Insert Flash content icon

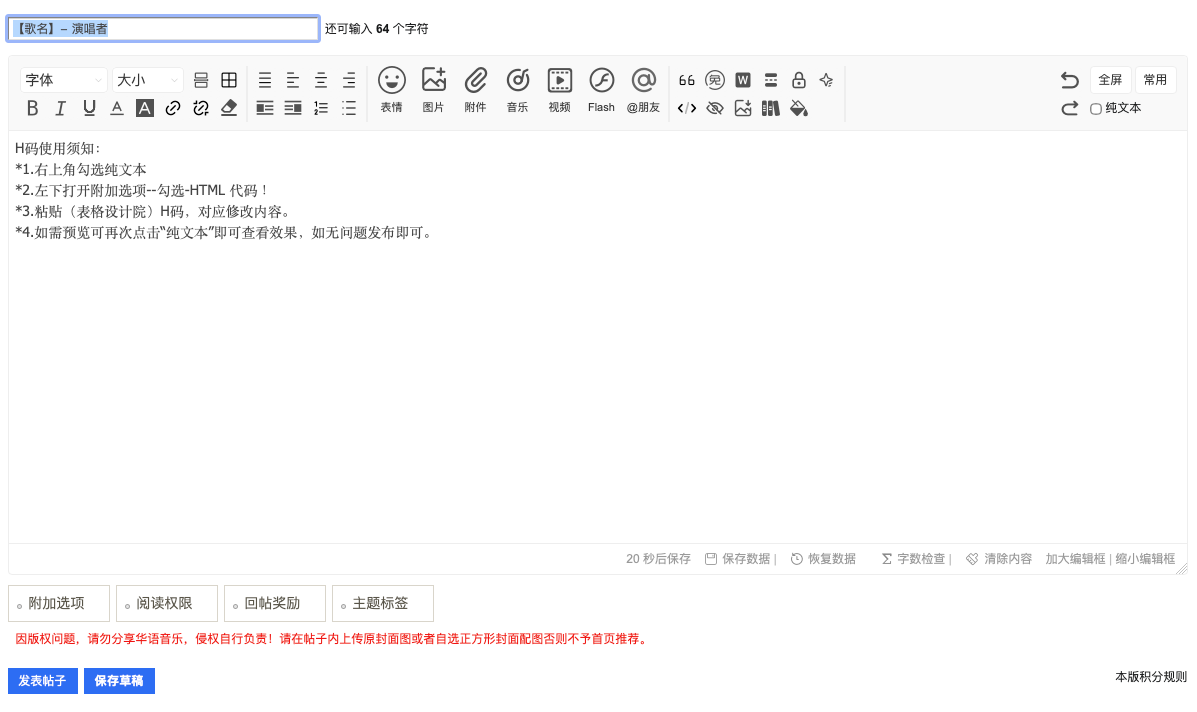click(602, 90)
